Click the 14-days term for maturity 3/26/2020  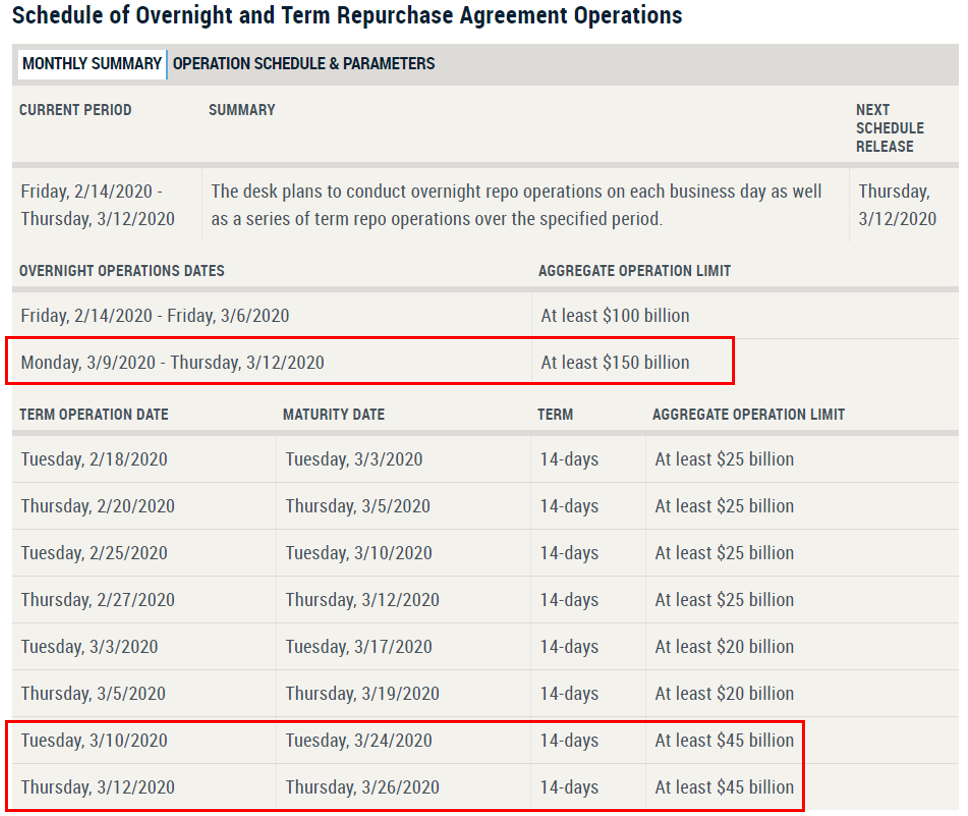click(x=569, y=787)
